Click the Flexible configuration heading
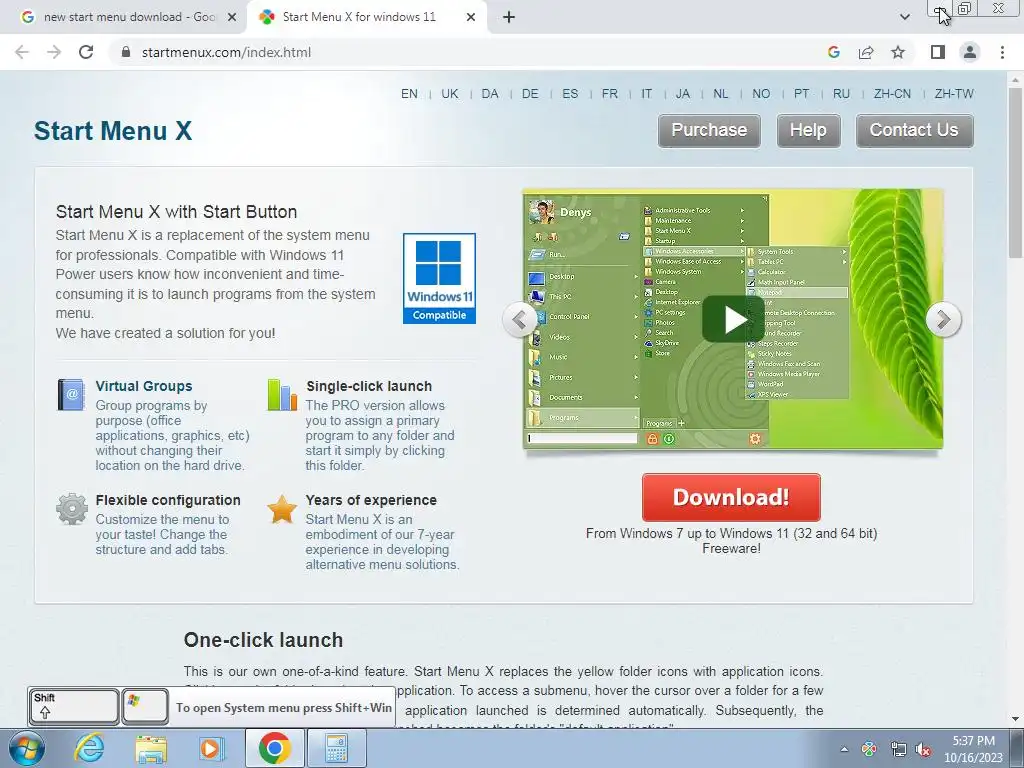Viewport: 1024px width, 768px height. click(168, 500)
